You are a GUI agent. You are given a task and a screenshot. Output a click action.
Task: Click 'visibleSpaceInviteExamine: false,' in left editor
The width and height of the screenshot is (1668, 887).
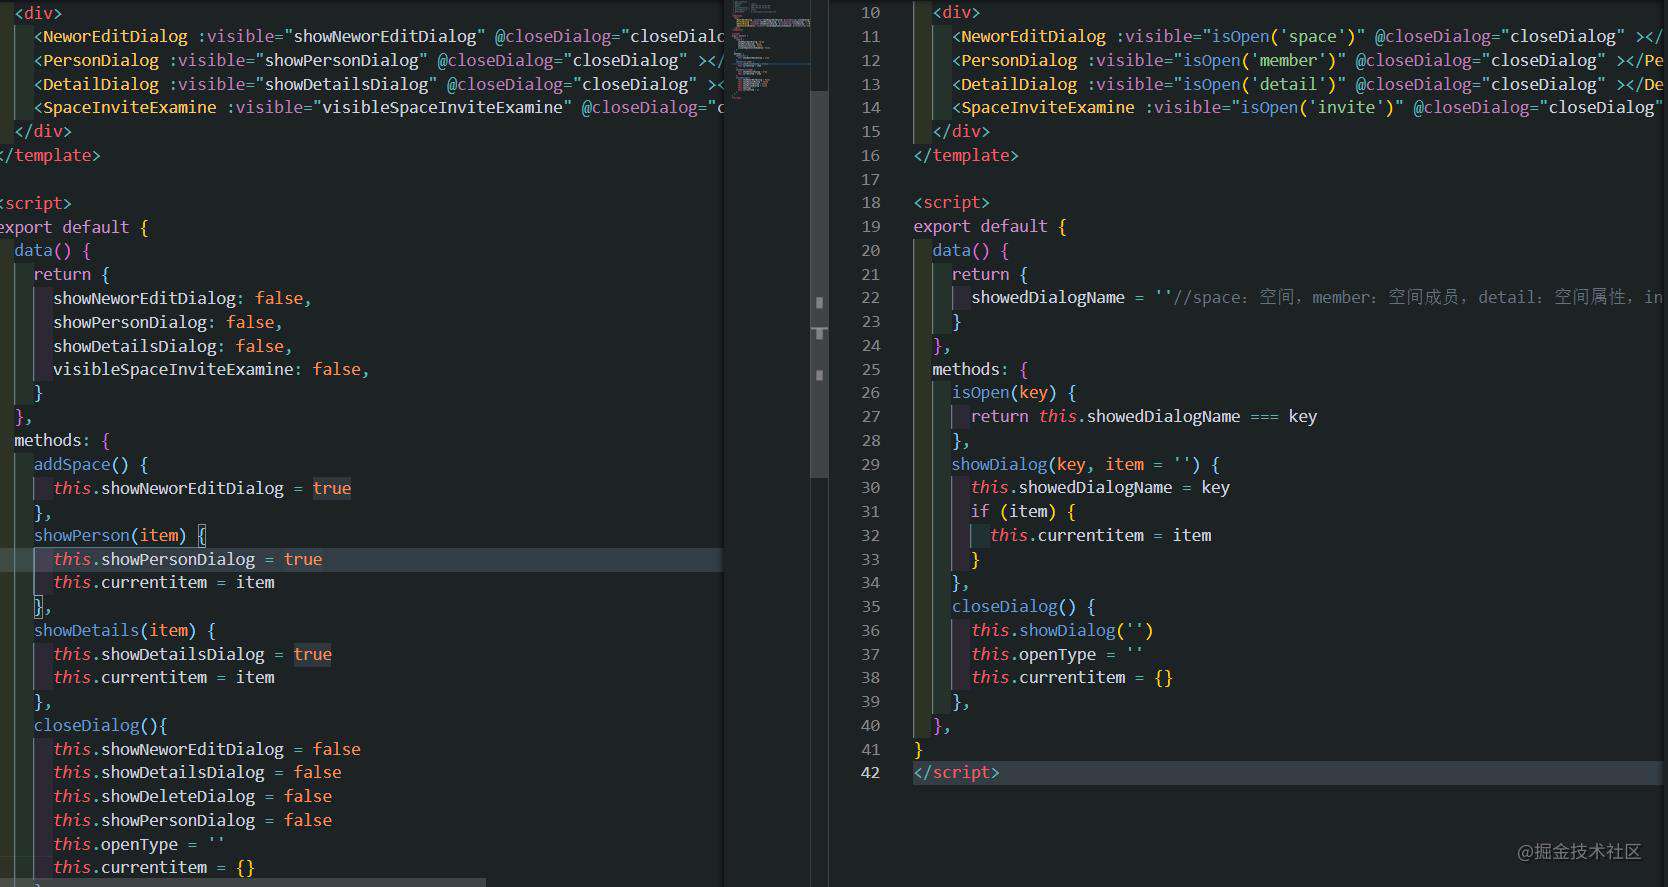pos(211,370)
